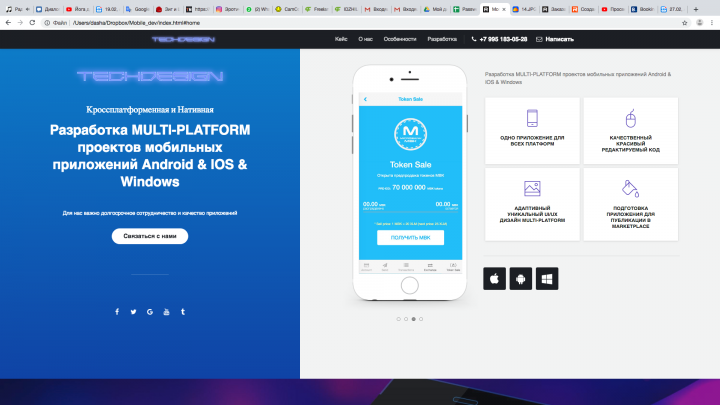
Task: Close the active Mo tab
Action: (504, 9)
